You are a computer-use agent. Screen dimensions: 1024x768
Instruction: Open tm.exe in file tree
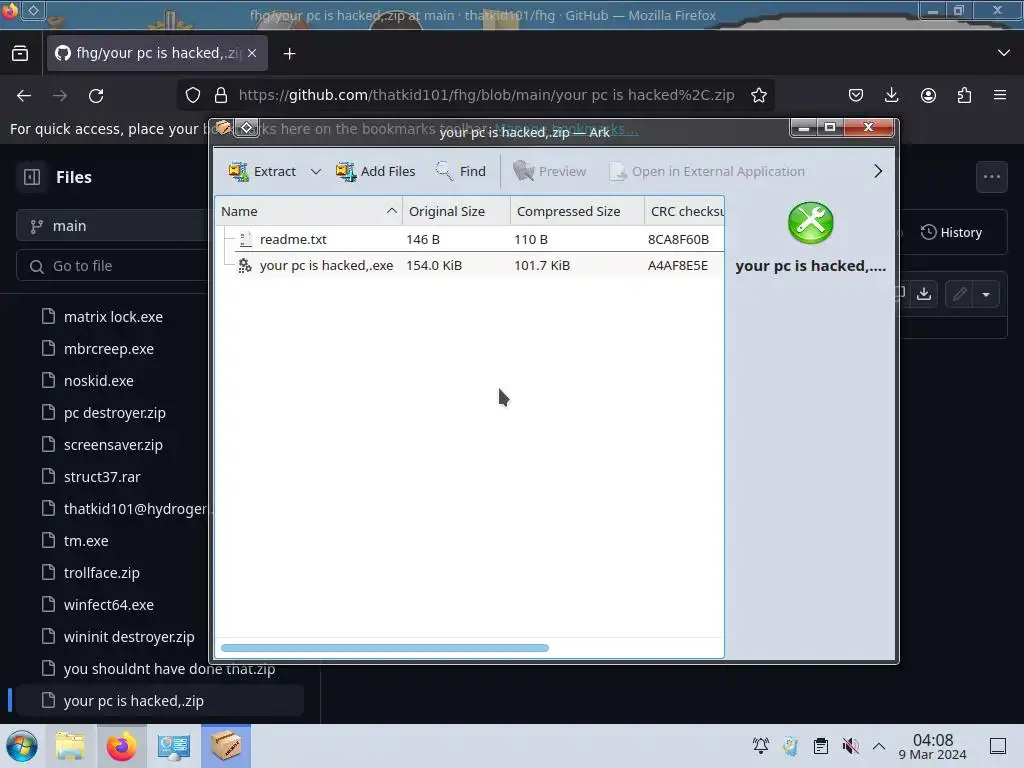pyautogui.click(x=86, y=541)
